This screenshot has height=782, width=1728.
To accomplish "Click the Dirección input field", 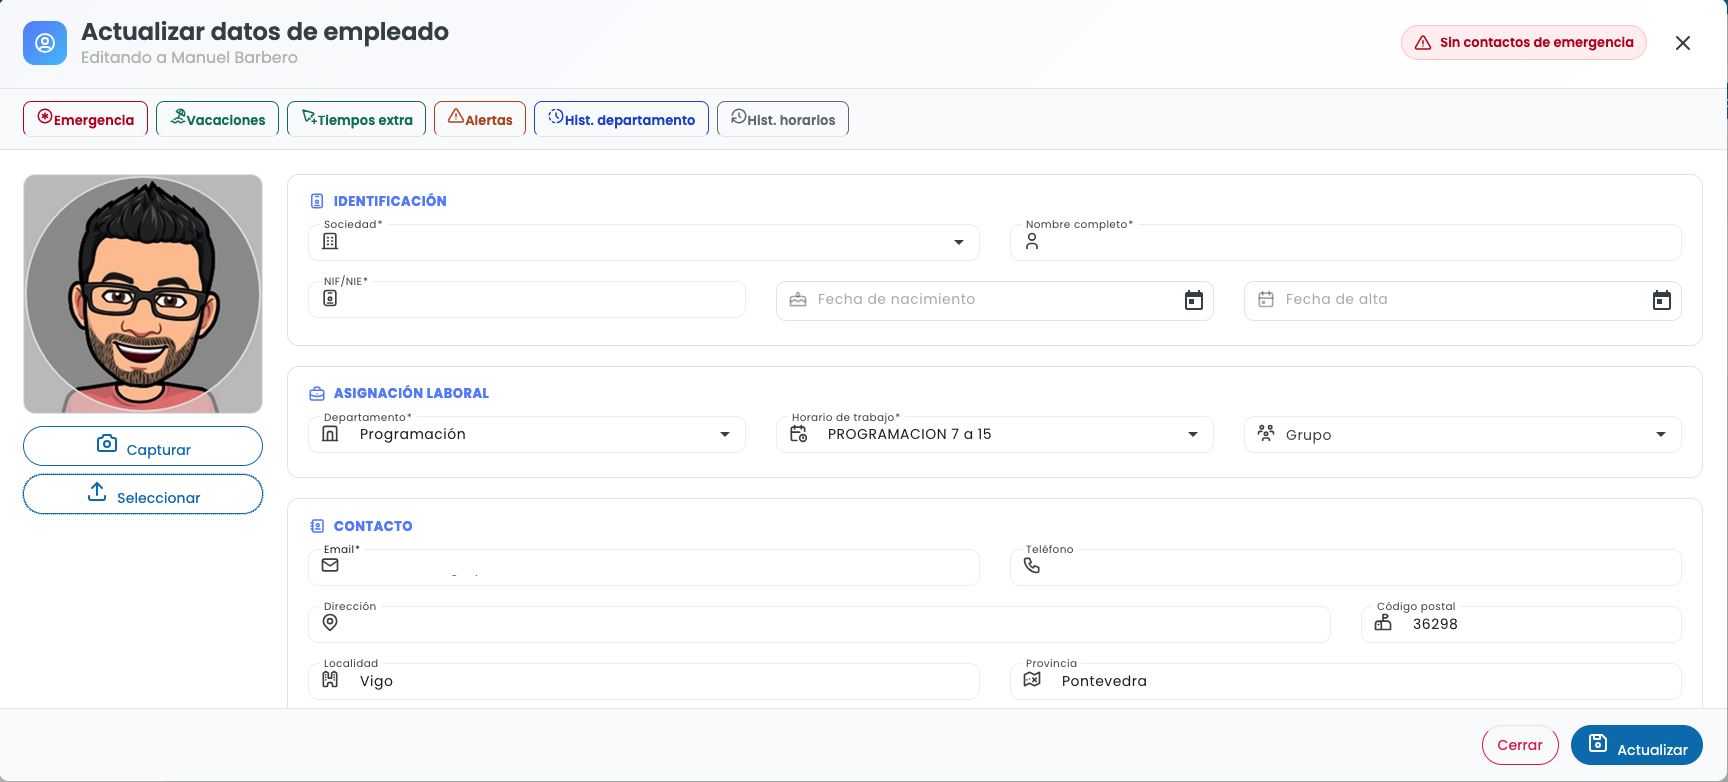I will click(819, 625).
